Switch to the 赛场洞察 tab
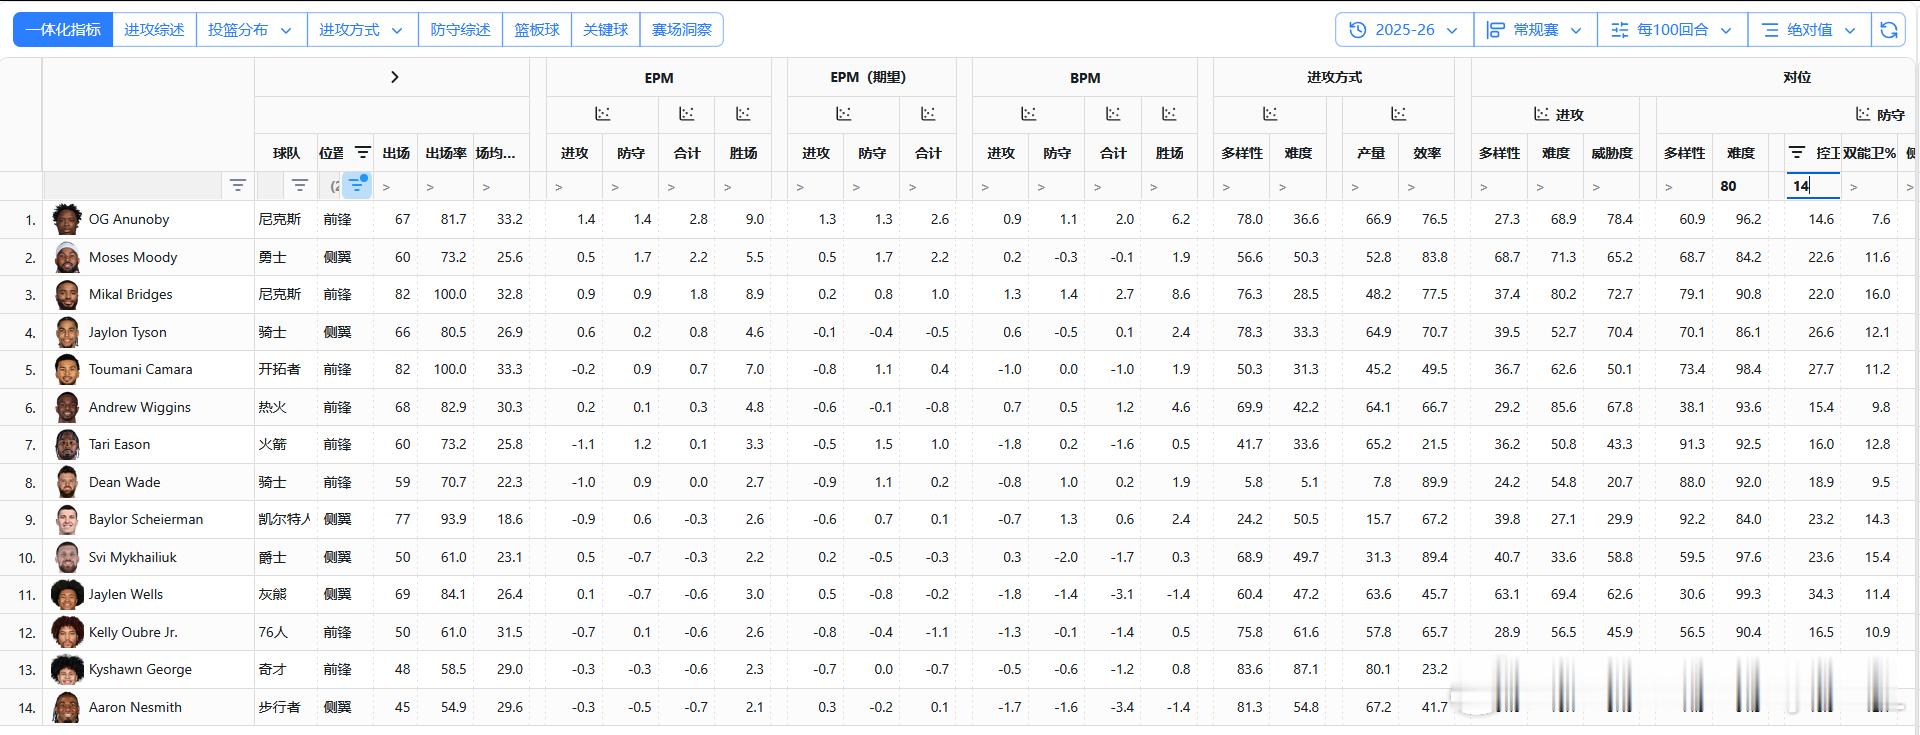The width and height of the screenshot is (1920, 735). coord(682,30)
